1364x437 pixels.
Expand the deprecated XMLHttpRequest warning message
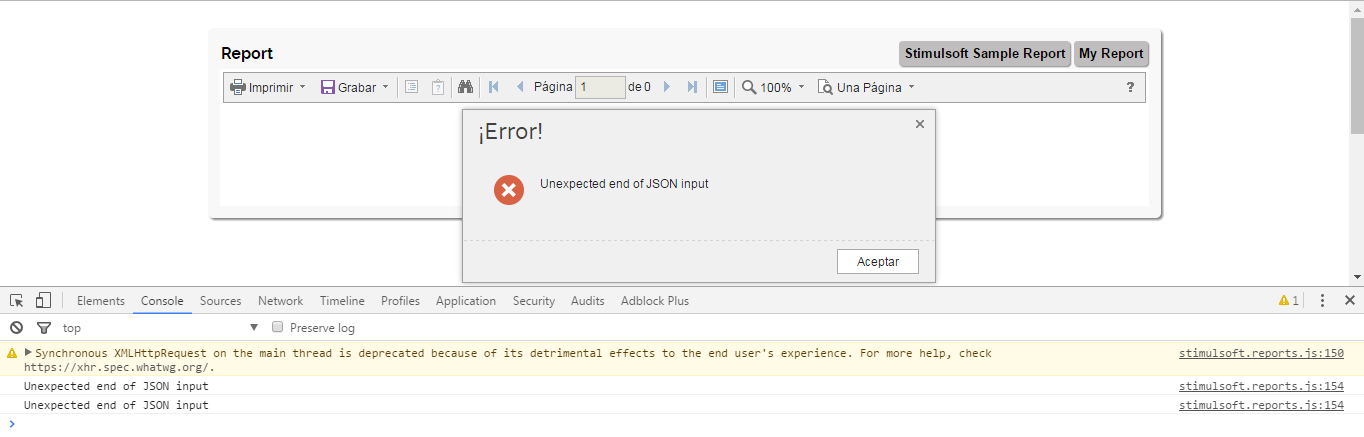pos(28,353)
